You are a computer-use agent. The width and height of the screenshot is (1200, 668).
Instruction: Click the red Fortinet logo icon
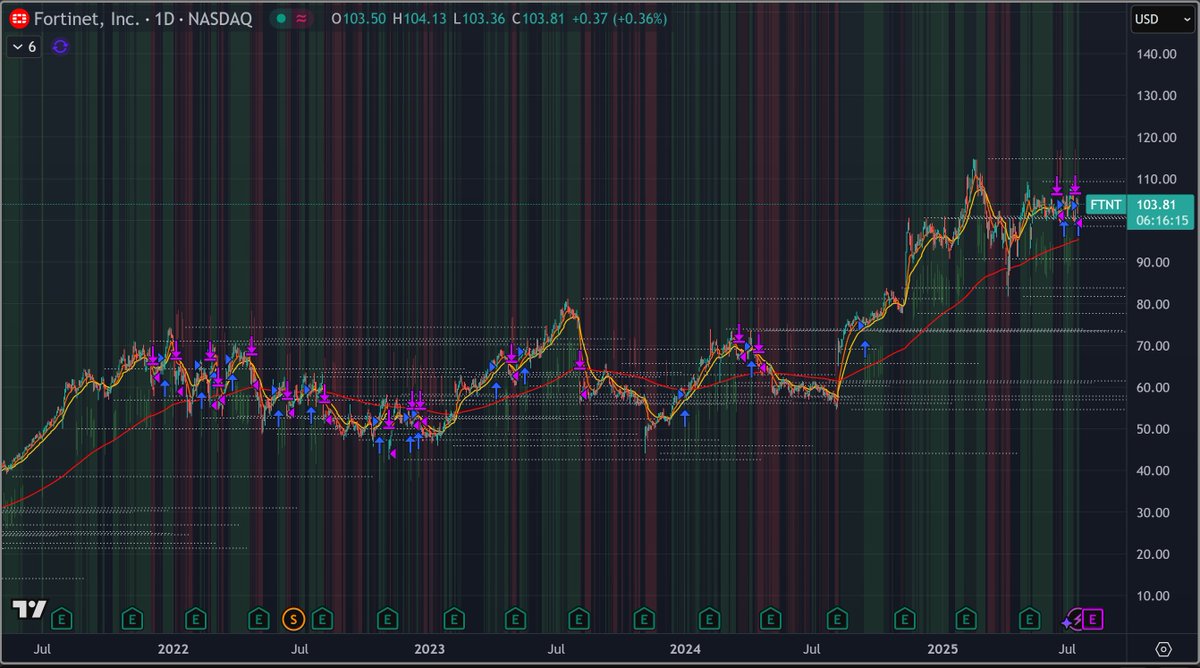click(19, 18)
